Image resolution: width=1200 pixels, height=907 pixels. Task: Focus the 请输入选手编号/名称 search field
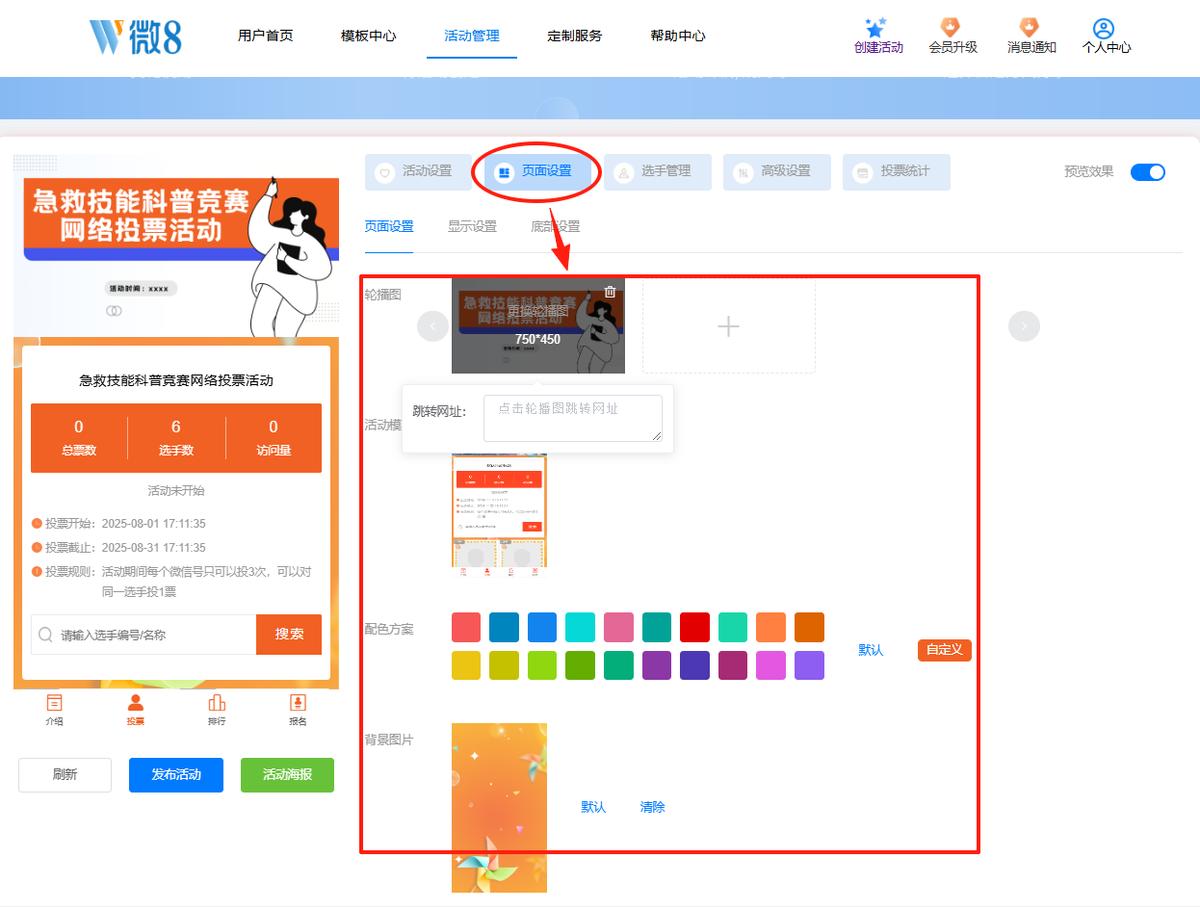tap(144, 634)
